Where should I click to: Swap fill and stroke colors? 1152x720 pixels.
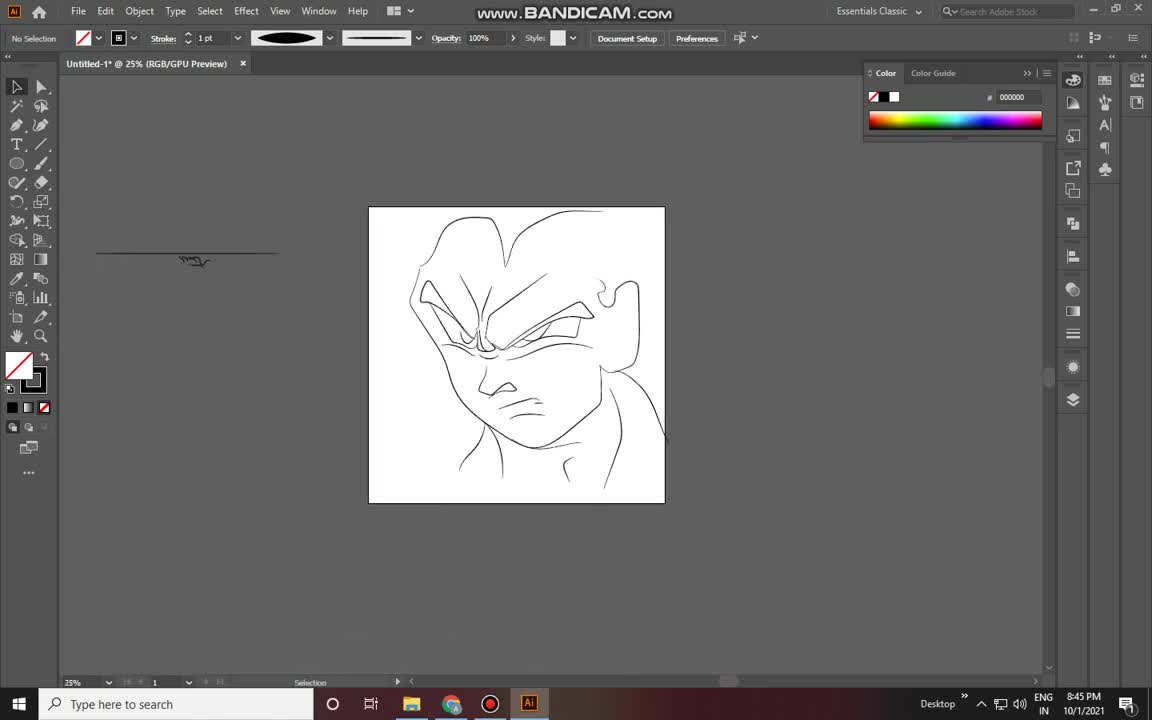[x=45, y=356]
